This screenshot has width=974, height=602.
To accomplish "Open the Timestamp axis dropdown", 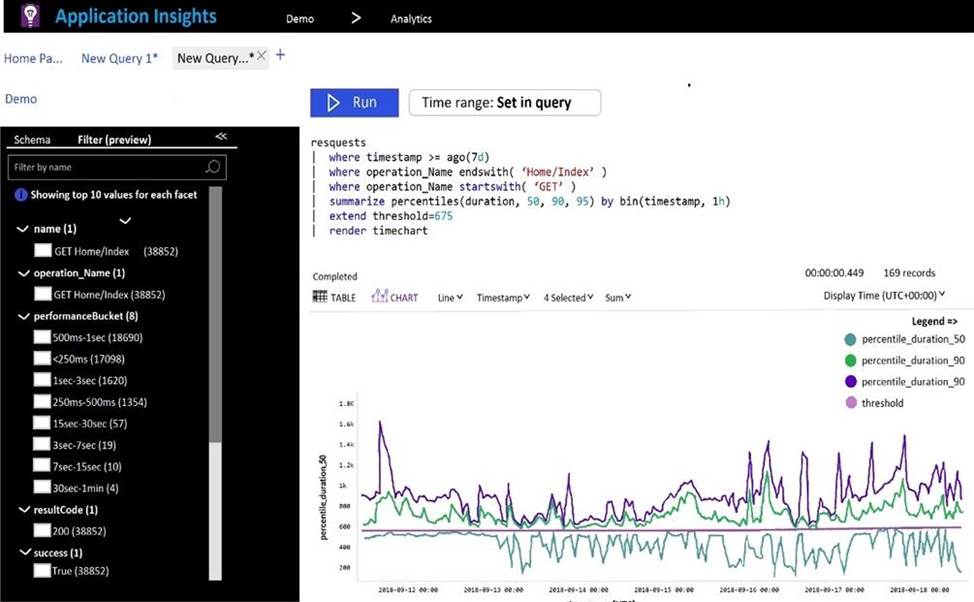I will click(x=503, y=297).
